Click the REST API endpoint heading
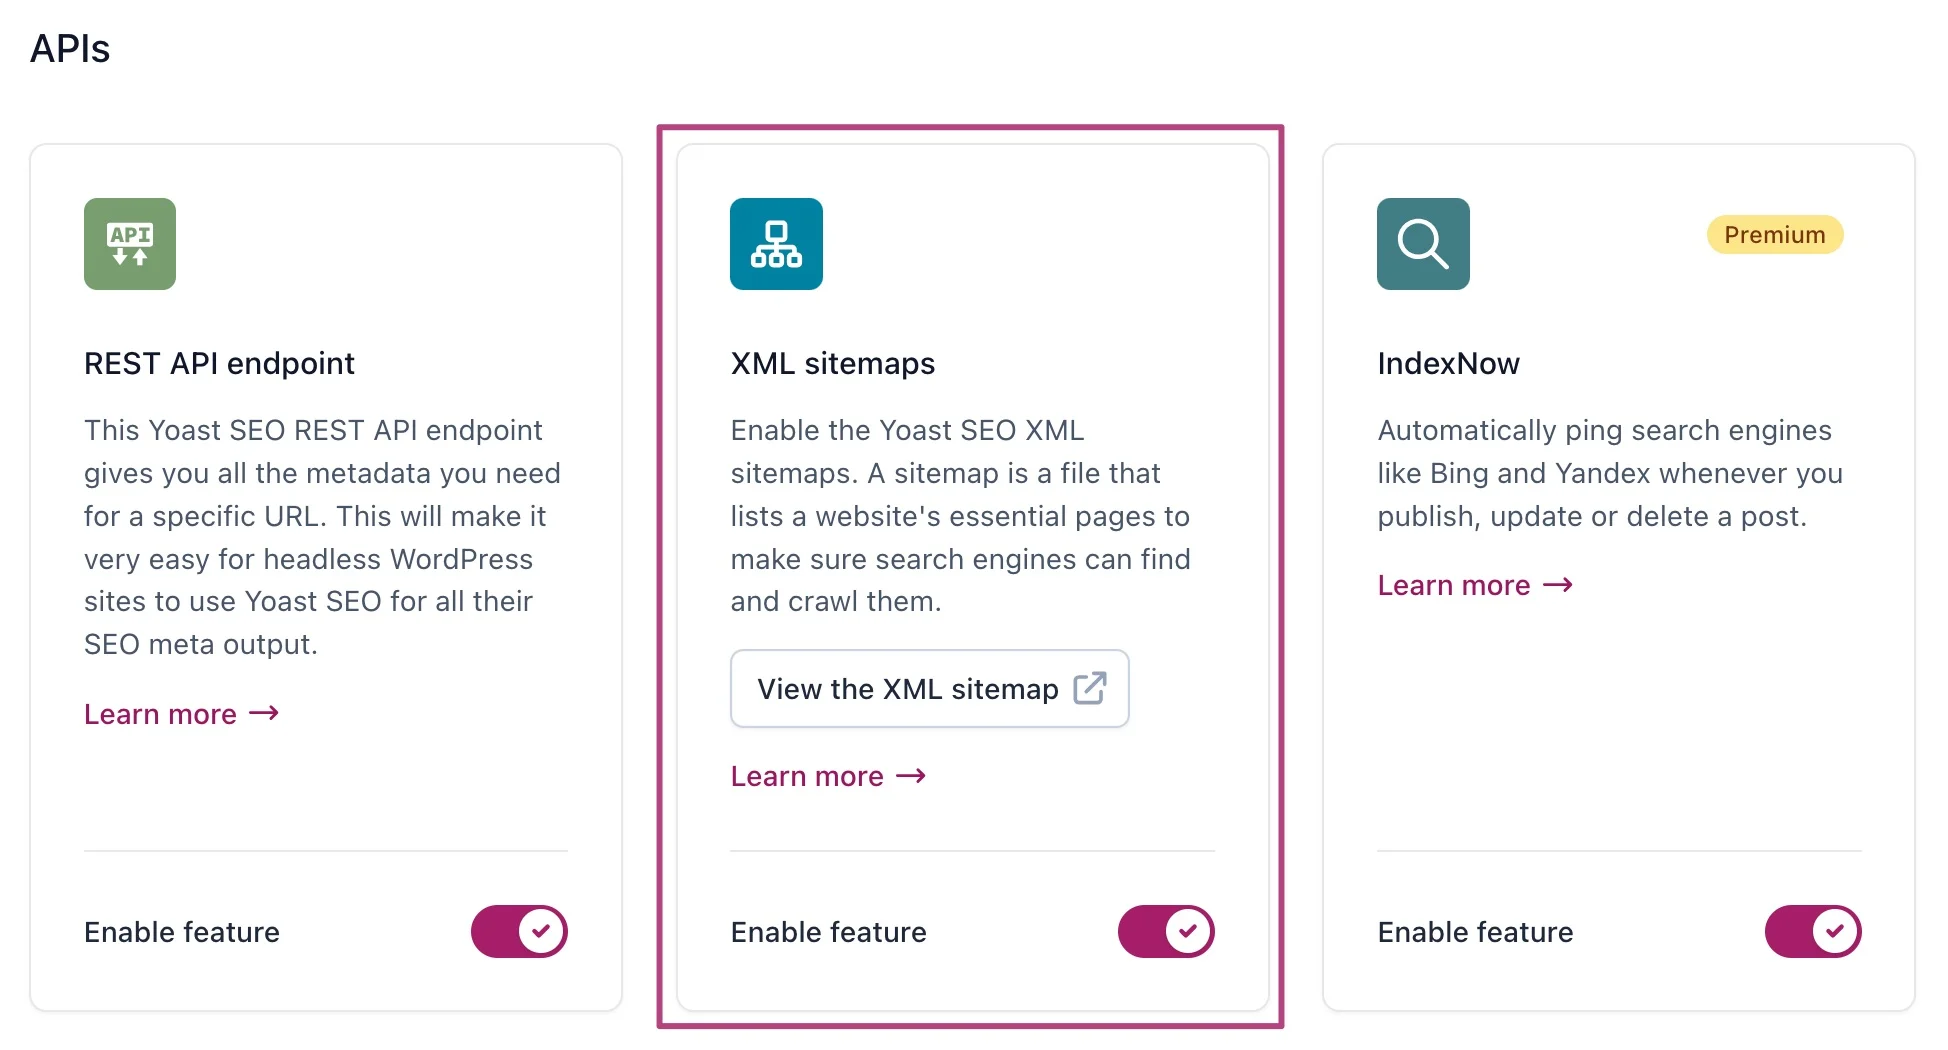The height and width of the screenshot is (1050, 1948). [x=219, y=363]
